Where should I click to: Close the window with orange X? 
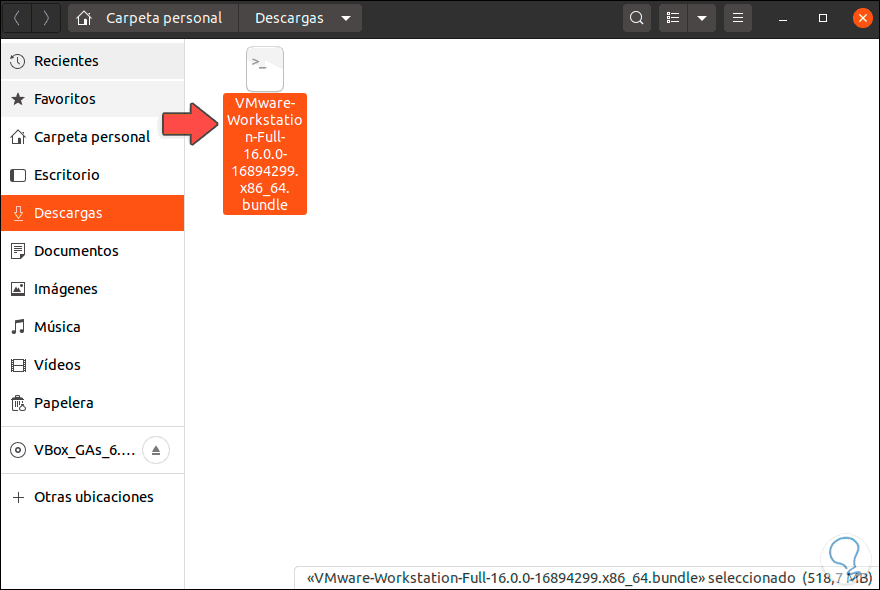pos(863,19)
